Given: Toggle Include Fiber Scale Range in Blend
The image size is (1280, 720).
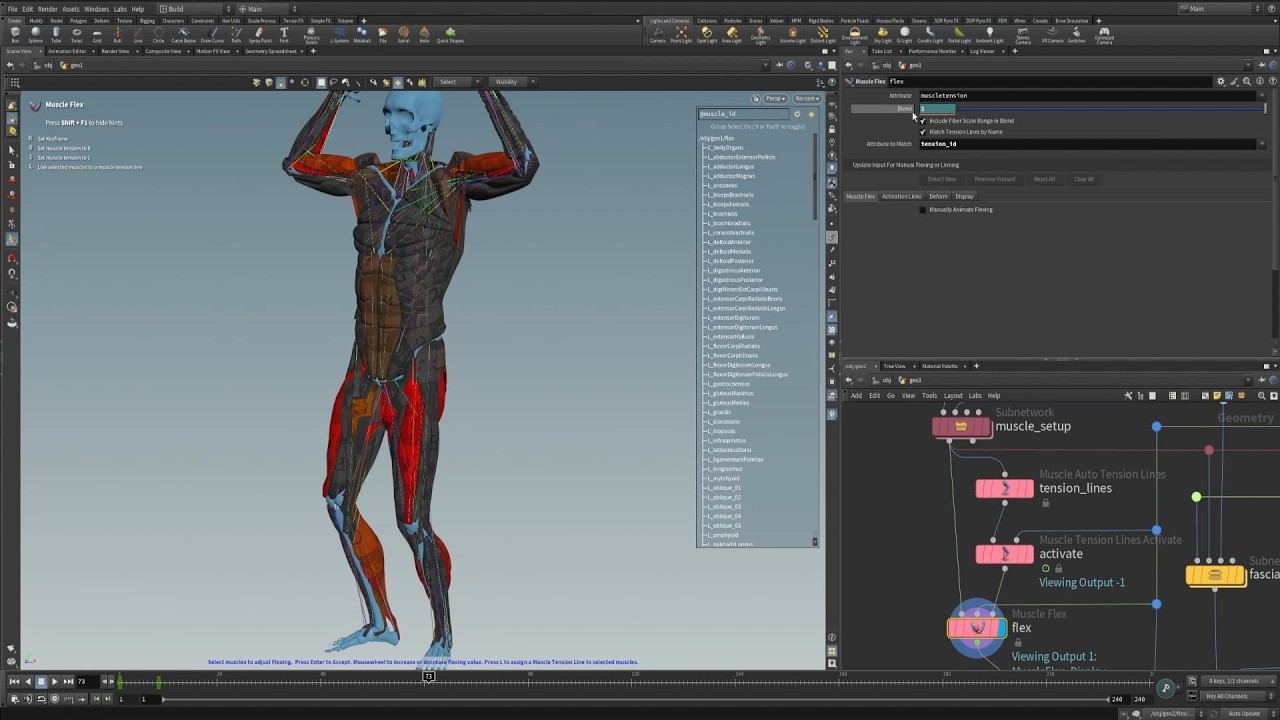Looking at the screenshot, I should tap(923, 121).
